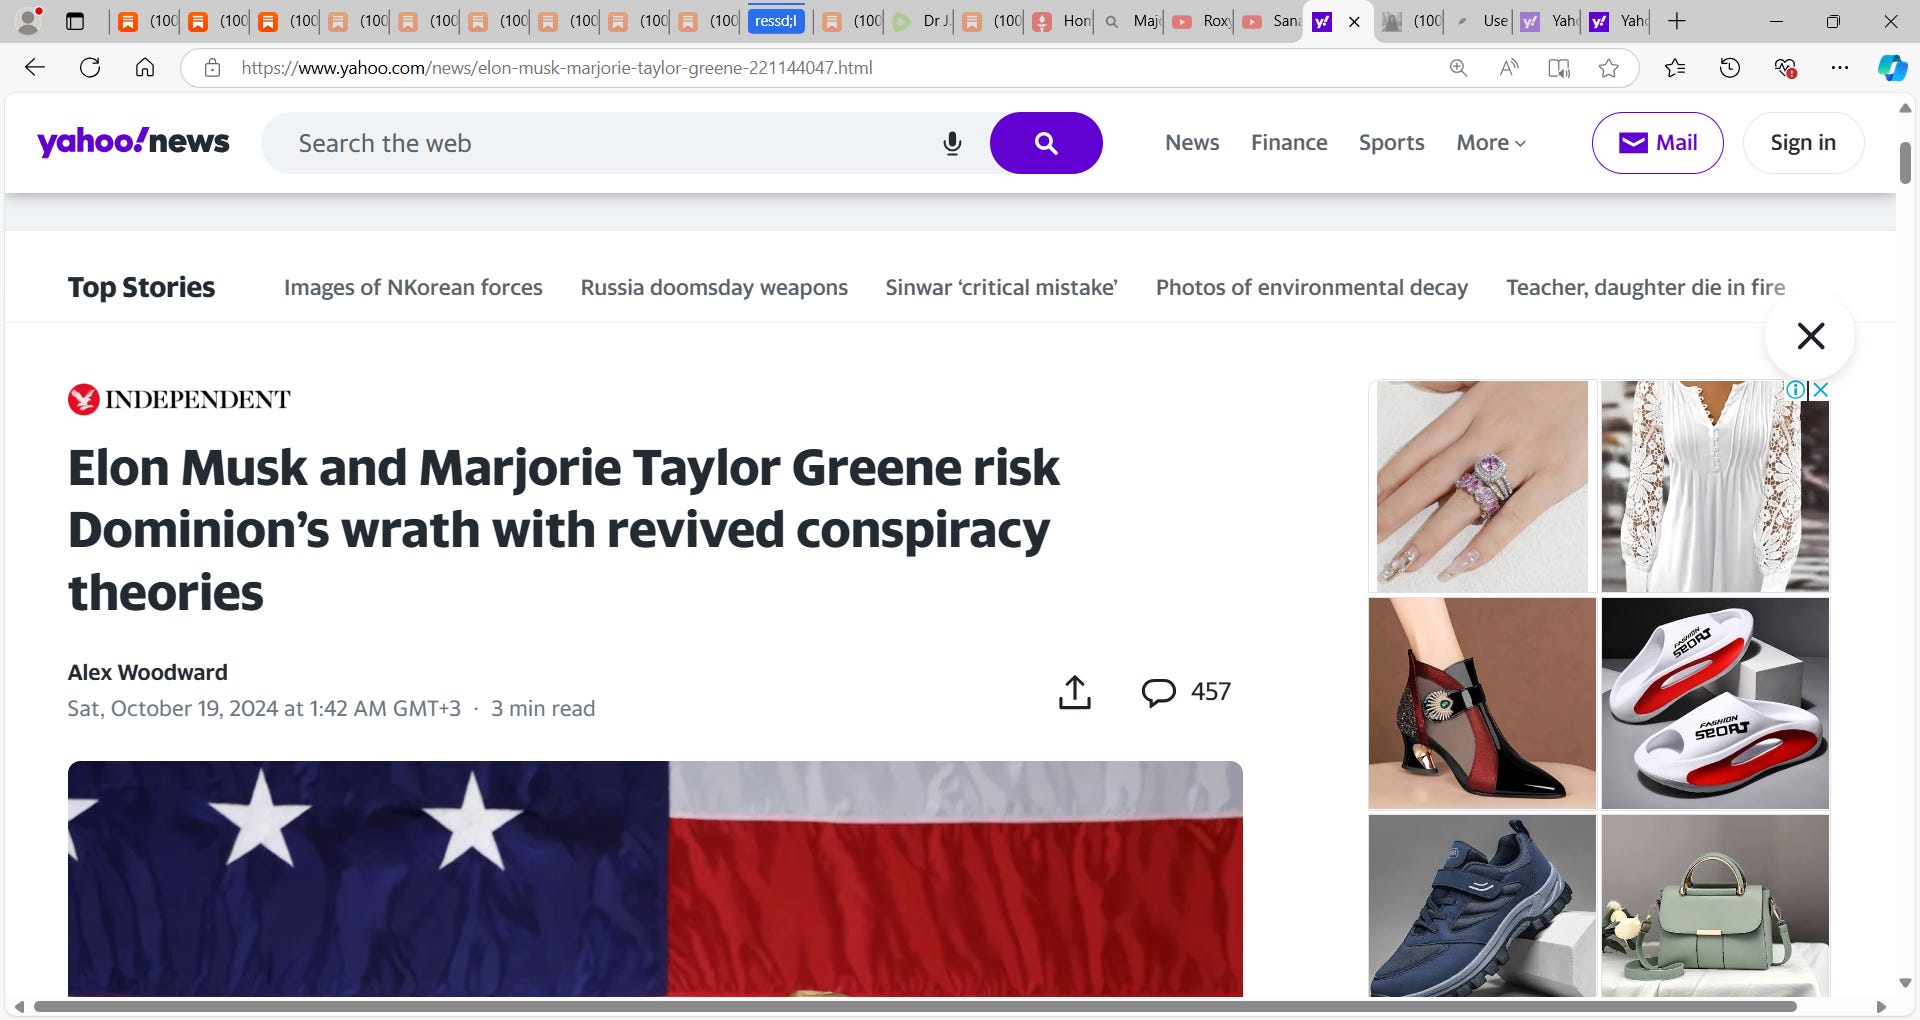
Task: View site information lock icon
Action: pyautogui.click(x=212, y=68)
